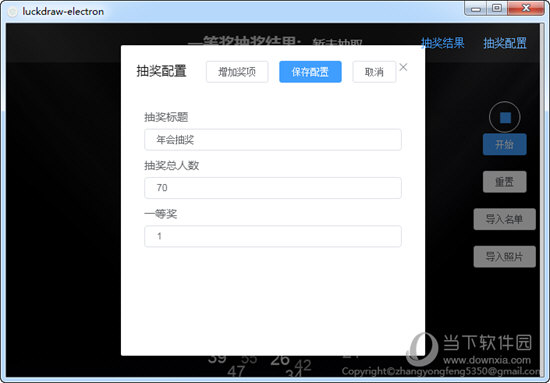Select the 抽奖总人数 input showing 70

[x=273, y=188]
